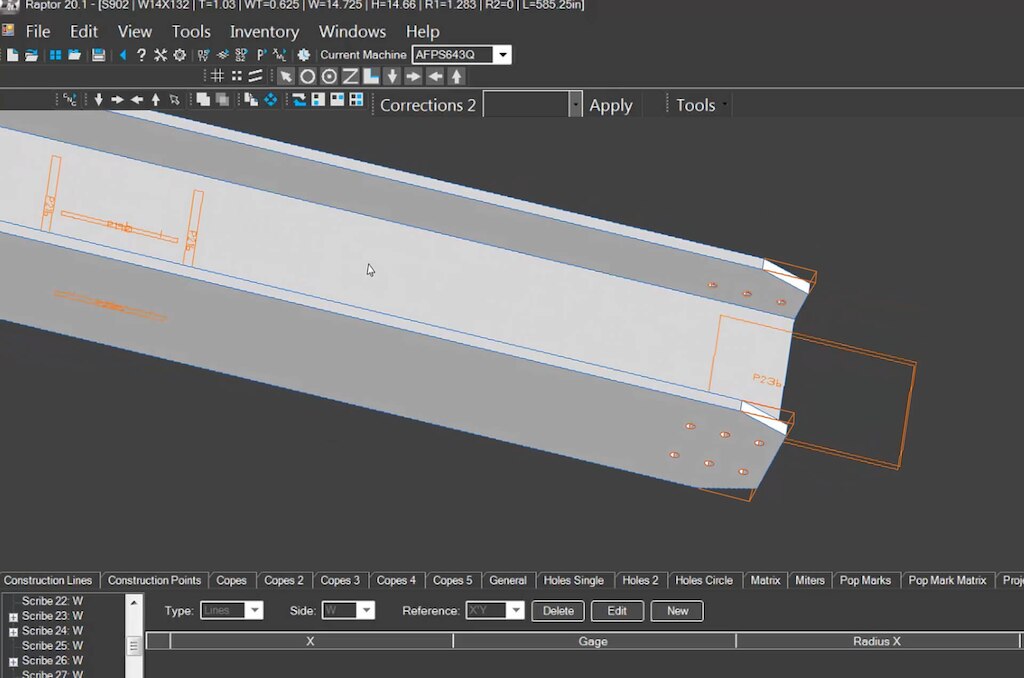Click the save floppy disk icon
Image resolution: width=1024 pixels, height=678 pixels.
[x=98, y=55]
